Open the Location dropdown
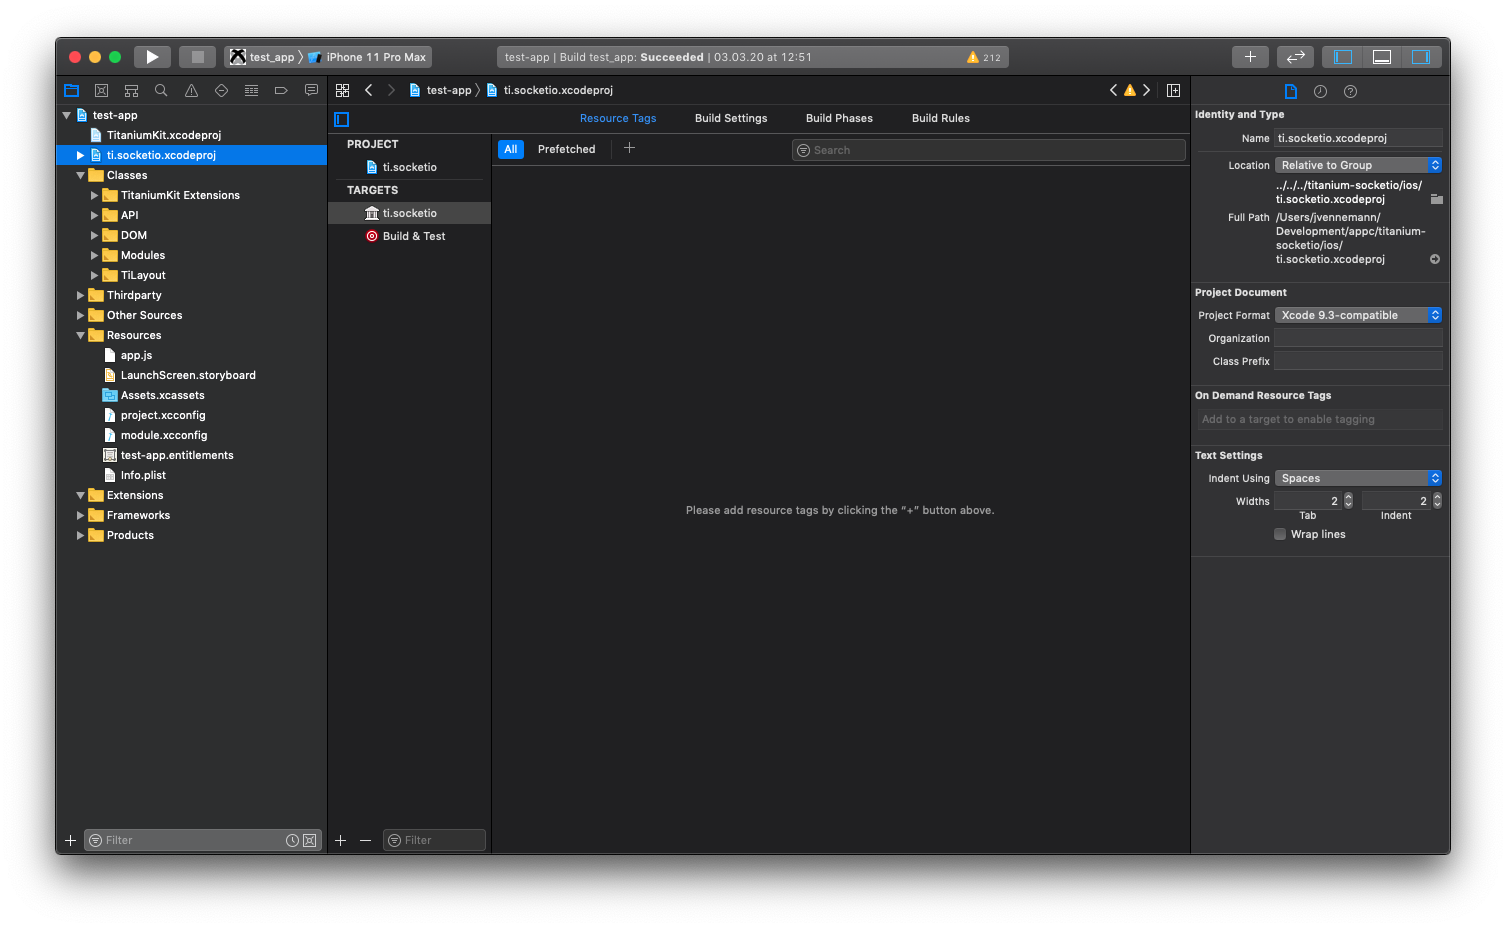This screenshot has width=1506, height=928. pos(1358,165)
